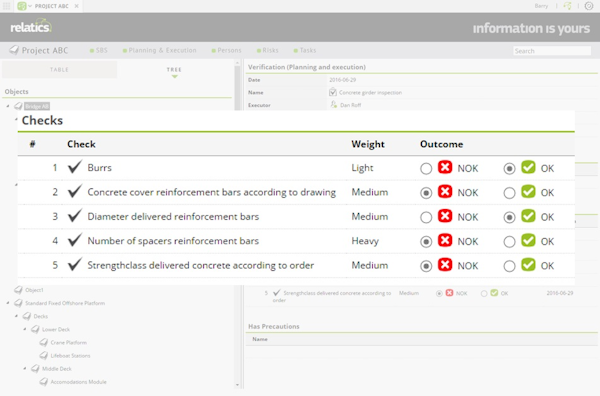Select NOK radio for Concrete cover reinforcement bars
600x396 pixels.
(x=426, y=193)
